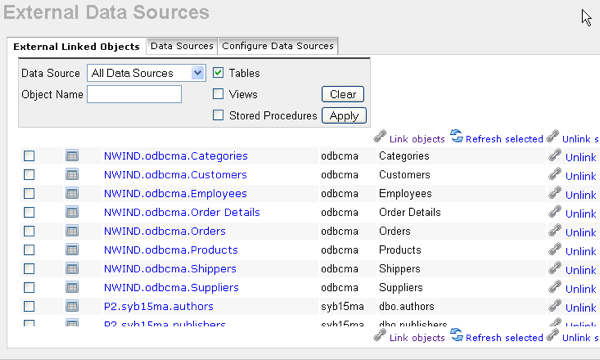Uncheck the Tables checkbox
This screenshot has width=600, height=360.
(x=218, y=73)
